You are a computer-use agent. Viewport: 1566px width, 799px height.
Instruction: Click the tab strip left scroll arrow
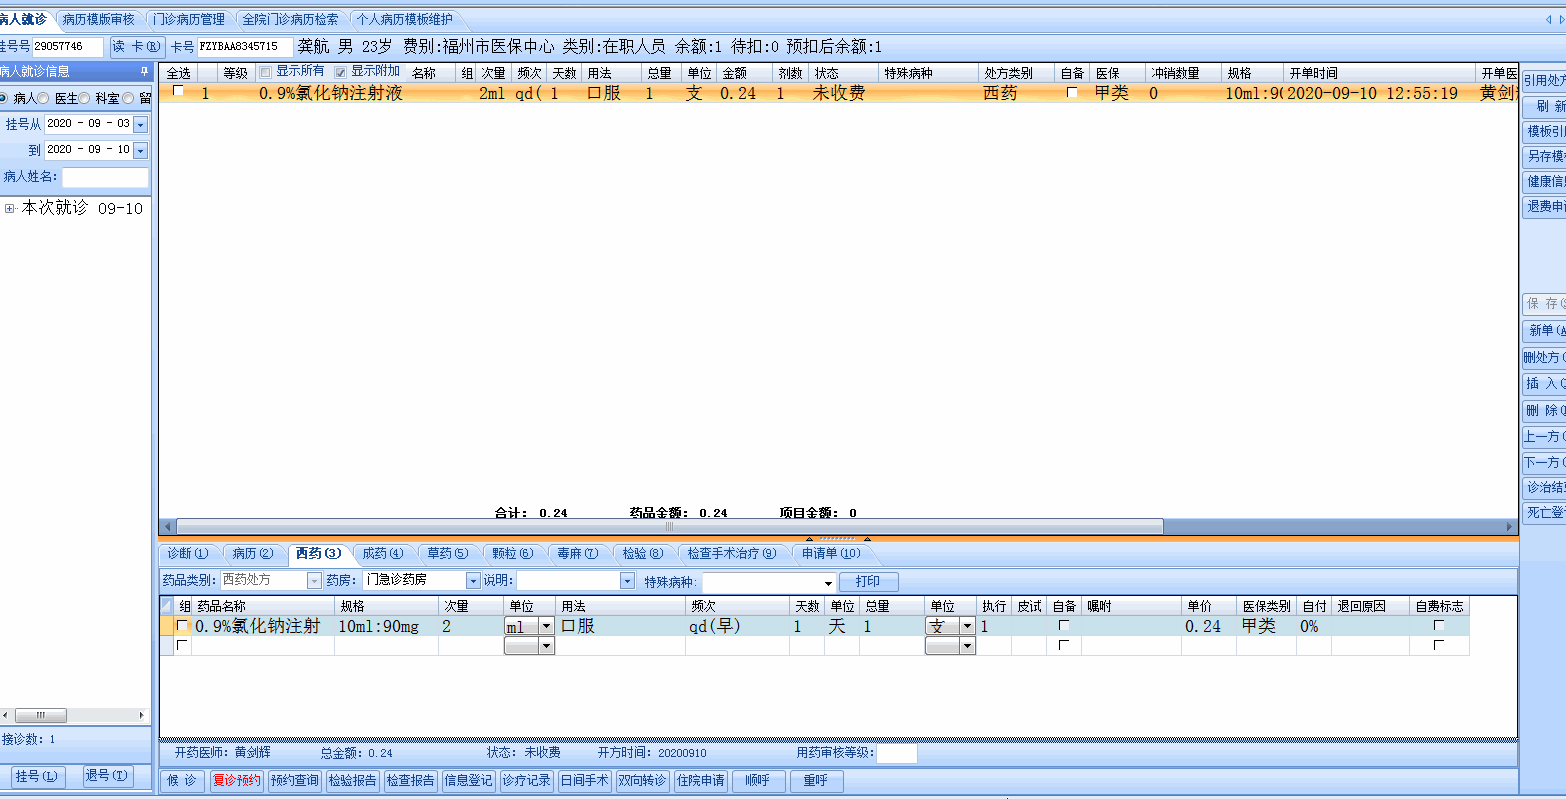[1549, 19]
